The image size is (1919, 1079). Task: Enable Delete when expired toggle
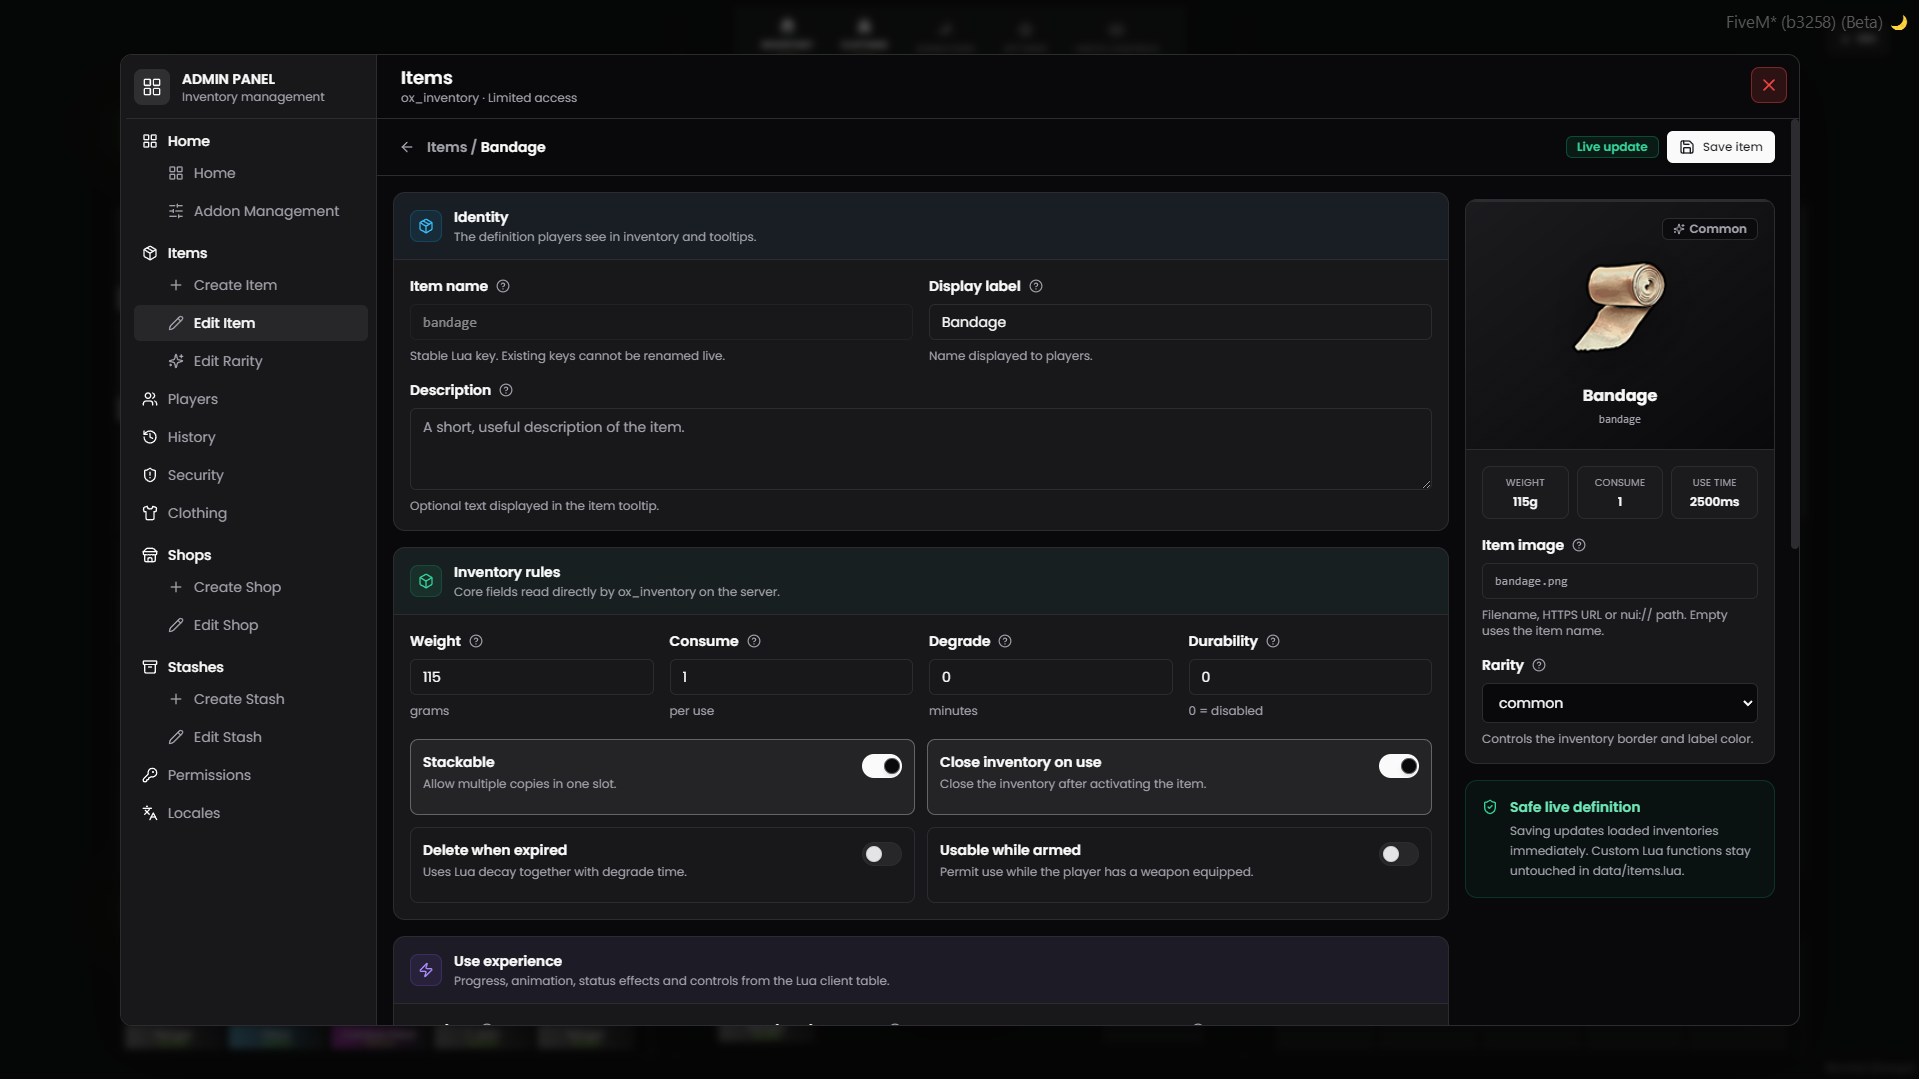tap(882, 854)
